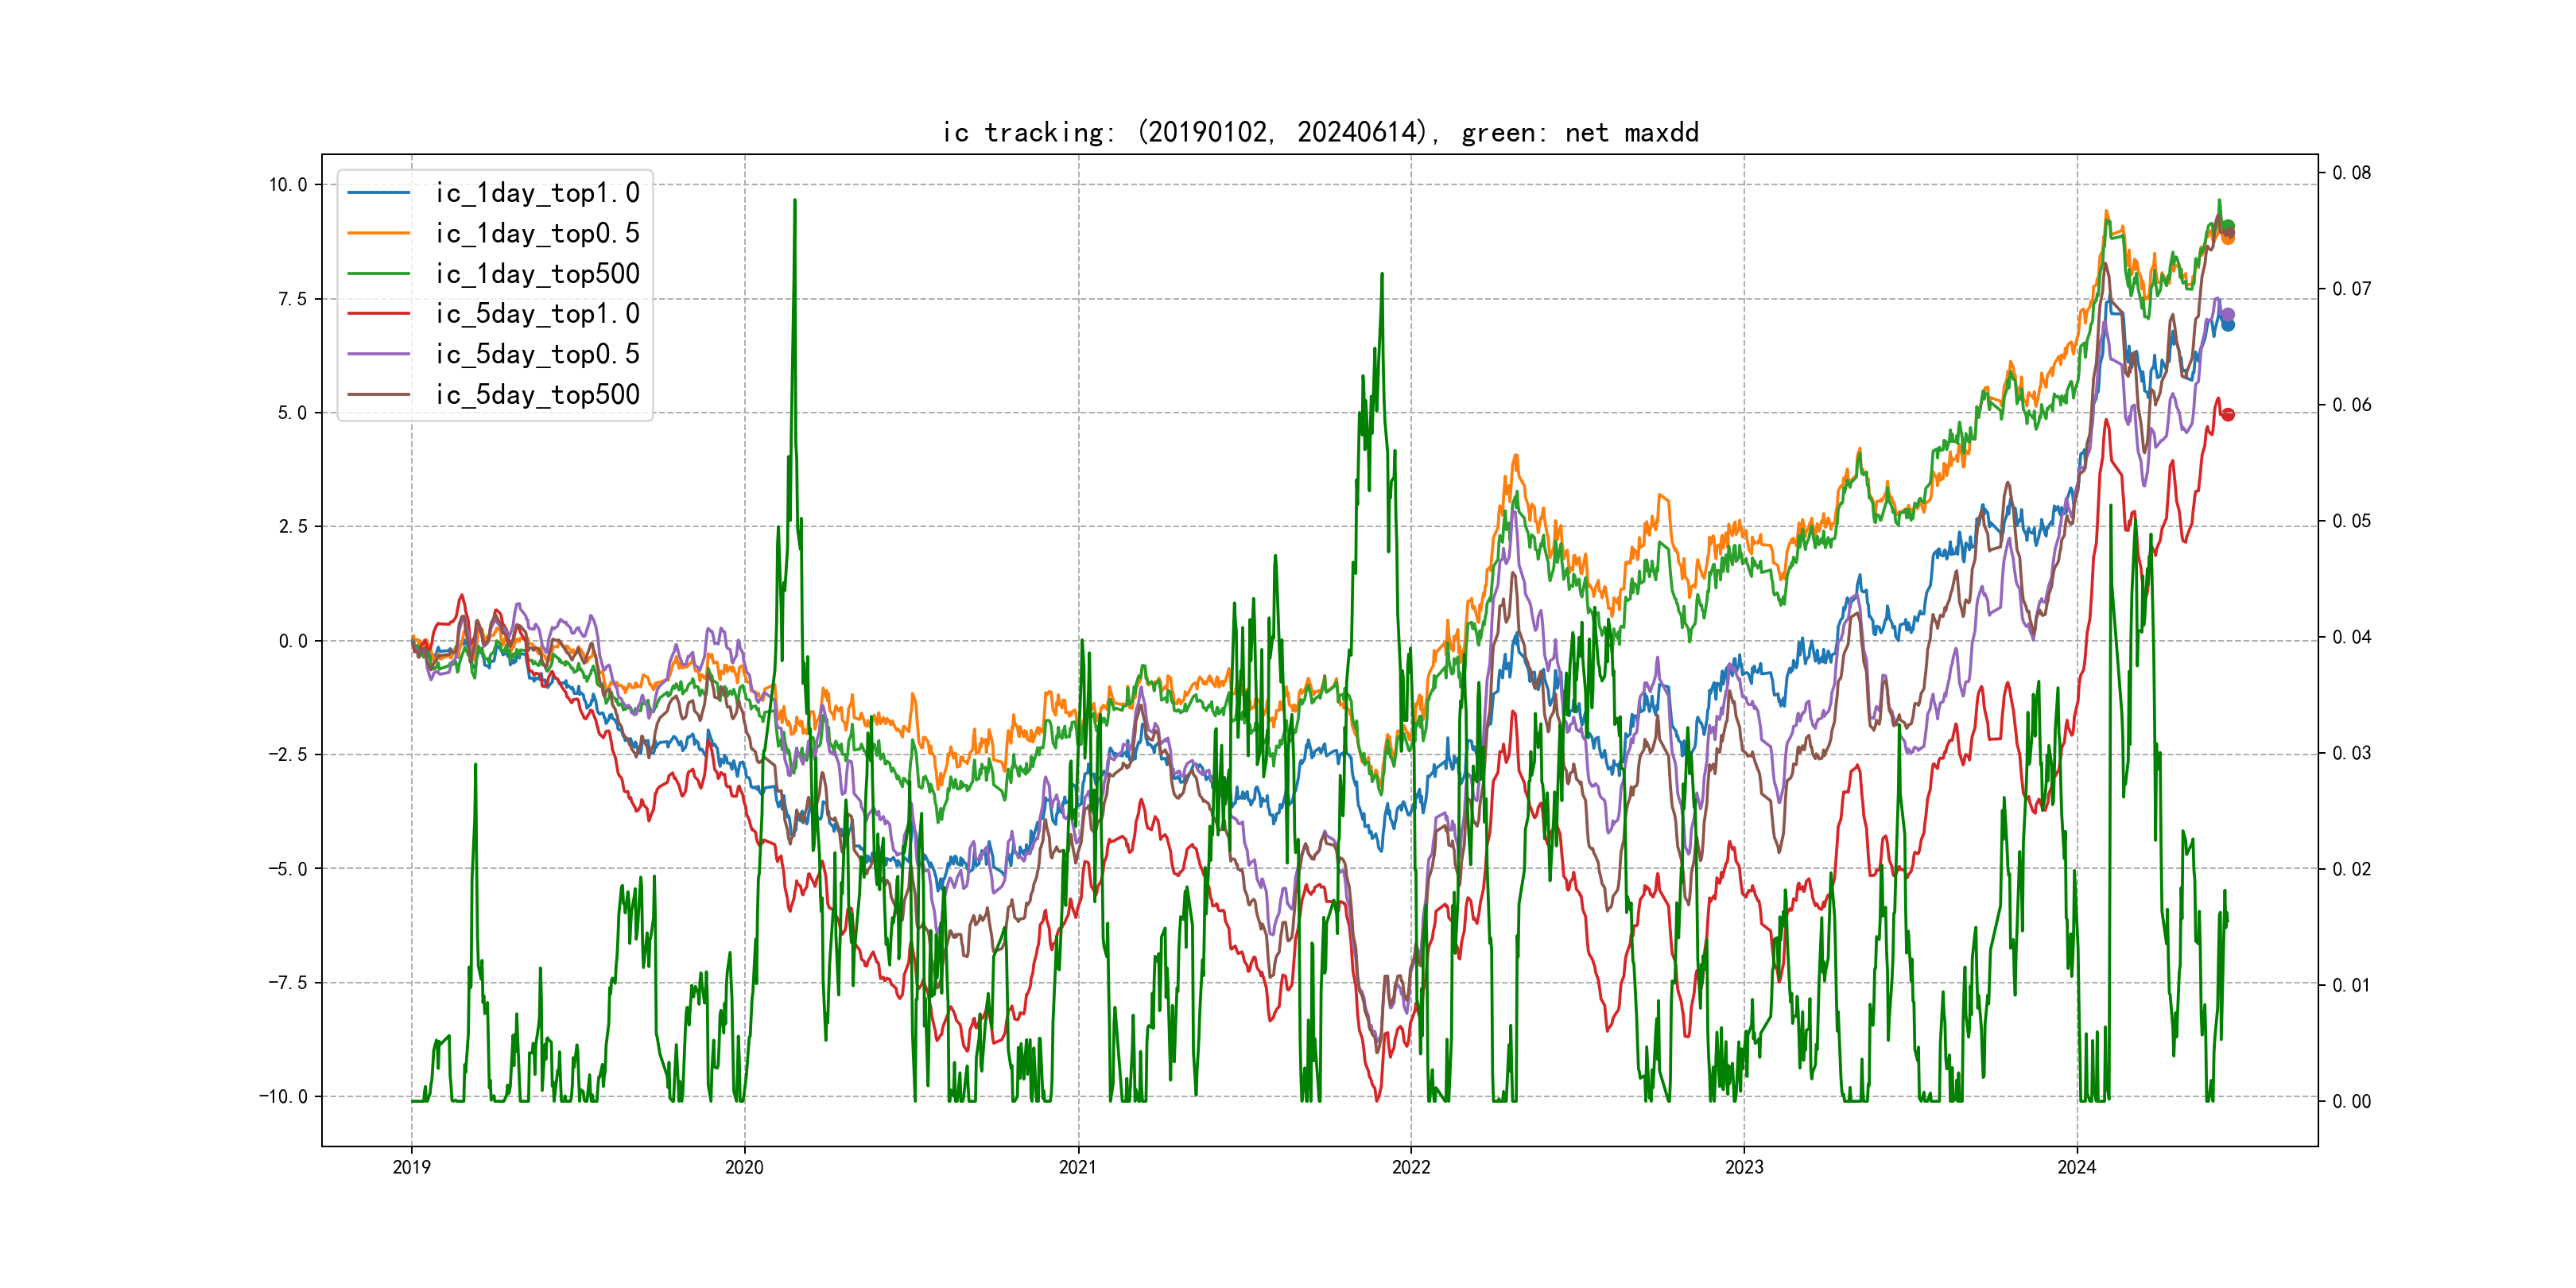
Task: Click the red ic_5day_top1.0 legend line
Action: [378, 314]
